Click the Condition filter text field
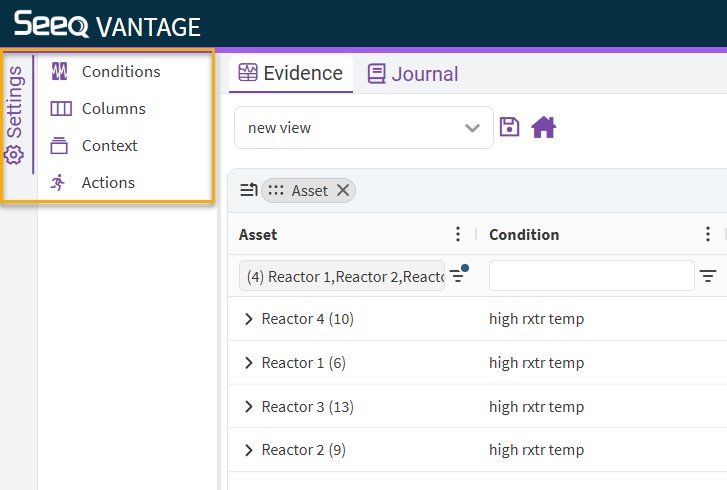This screenshot has height=490, width=727. [591, 275]
